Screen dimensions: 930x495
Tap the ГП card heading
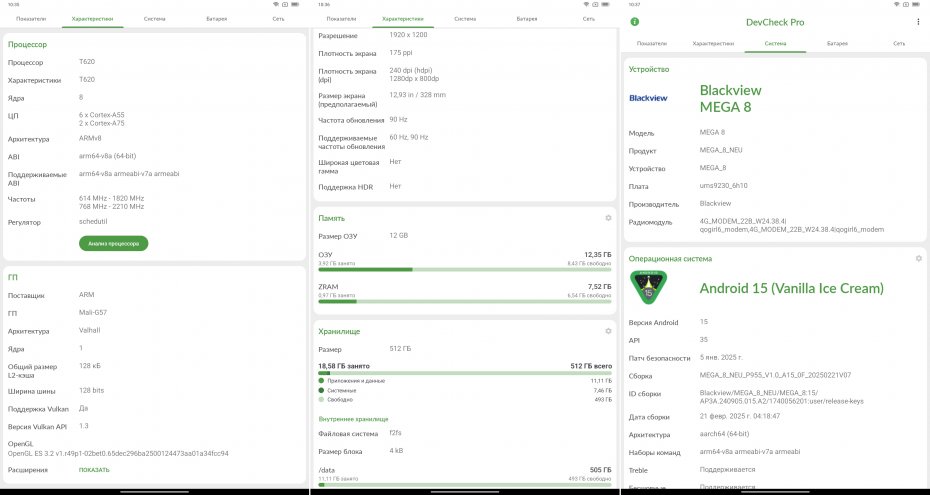[x=12, y=277]
